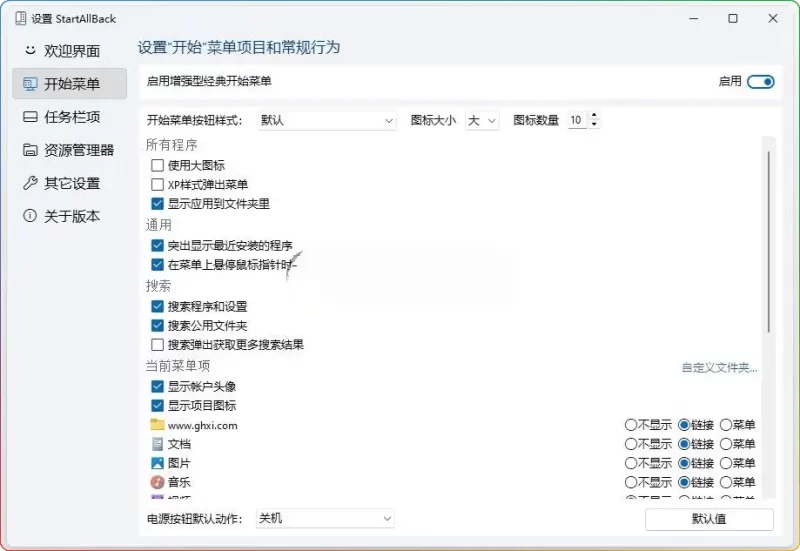
Task: Toggle the 启用 enhanced start menu switch
Action: point(761,82)
